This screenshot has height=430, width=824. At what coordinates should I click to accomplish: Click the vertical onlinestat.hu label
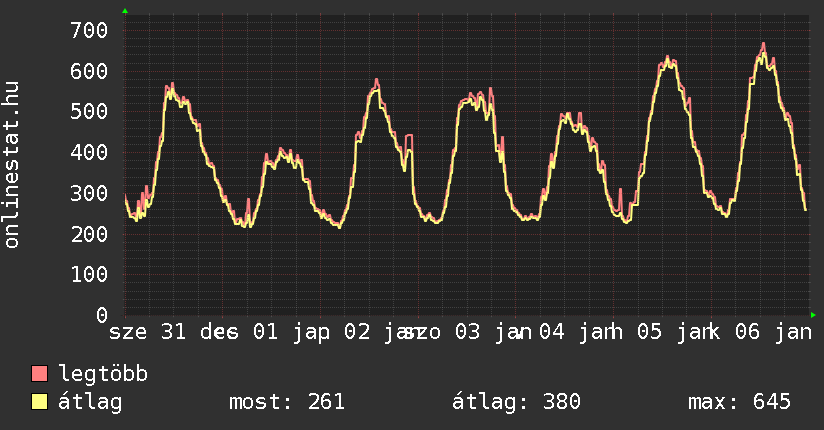(13, 166)
